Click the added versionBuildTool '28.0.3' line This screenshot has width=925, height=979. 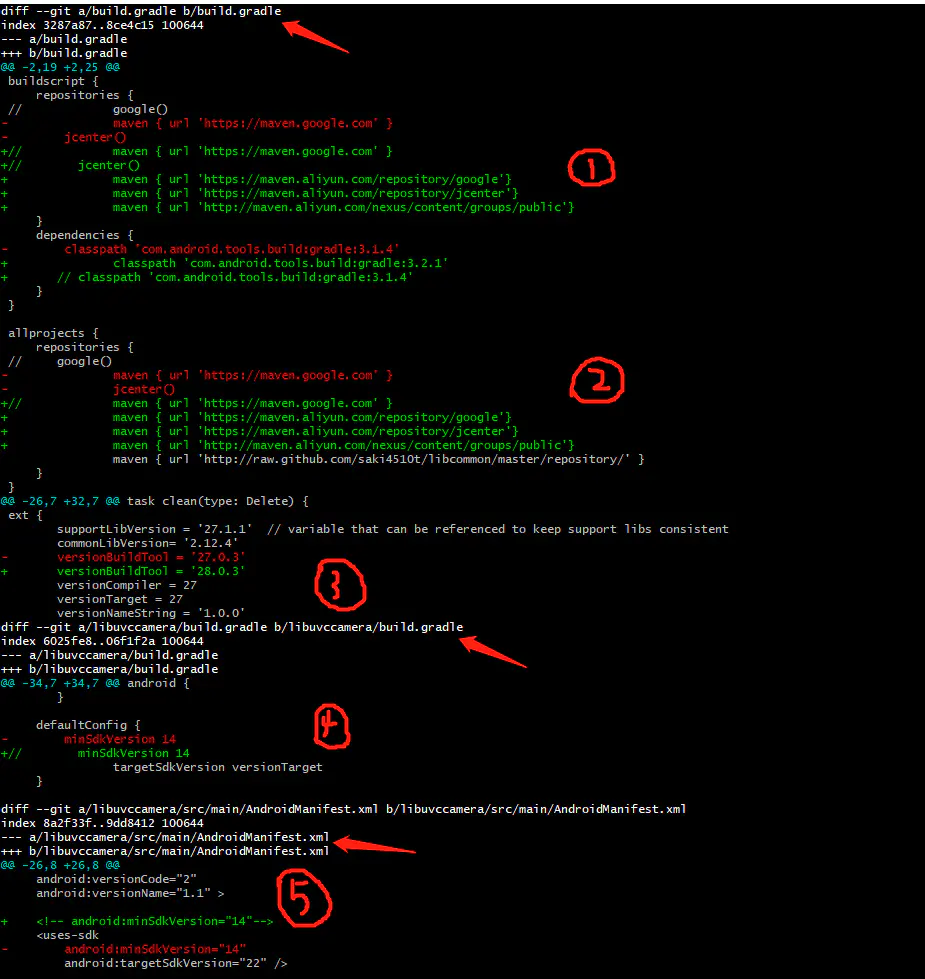(x=150, y=571)
